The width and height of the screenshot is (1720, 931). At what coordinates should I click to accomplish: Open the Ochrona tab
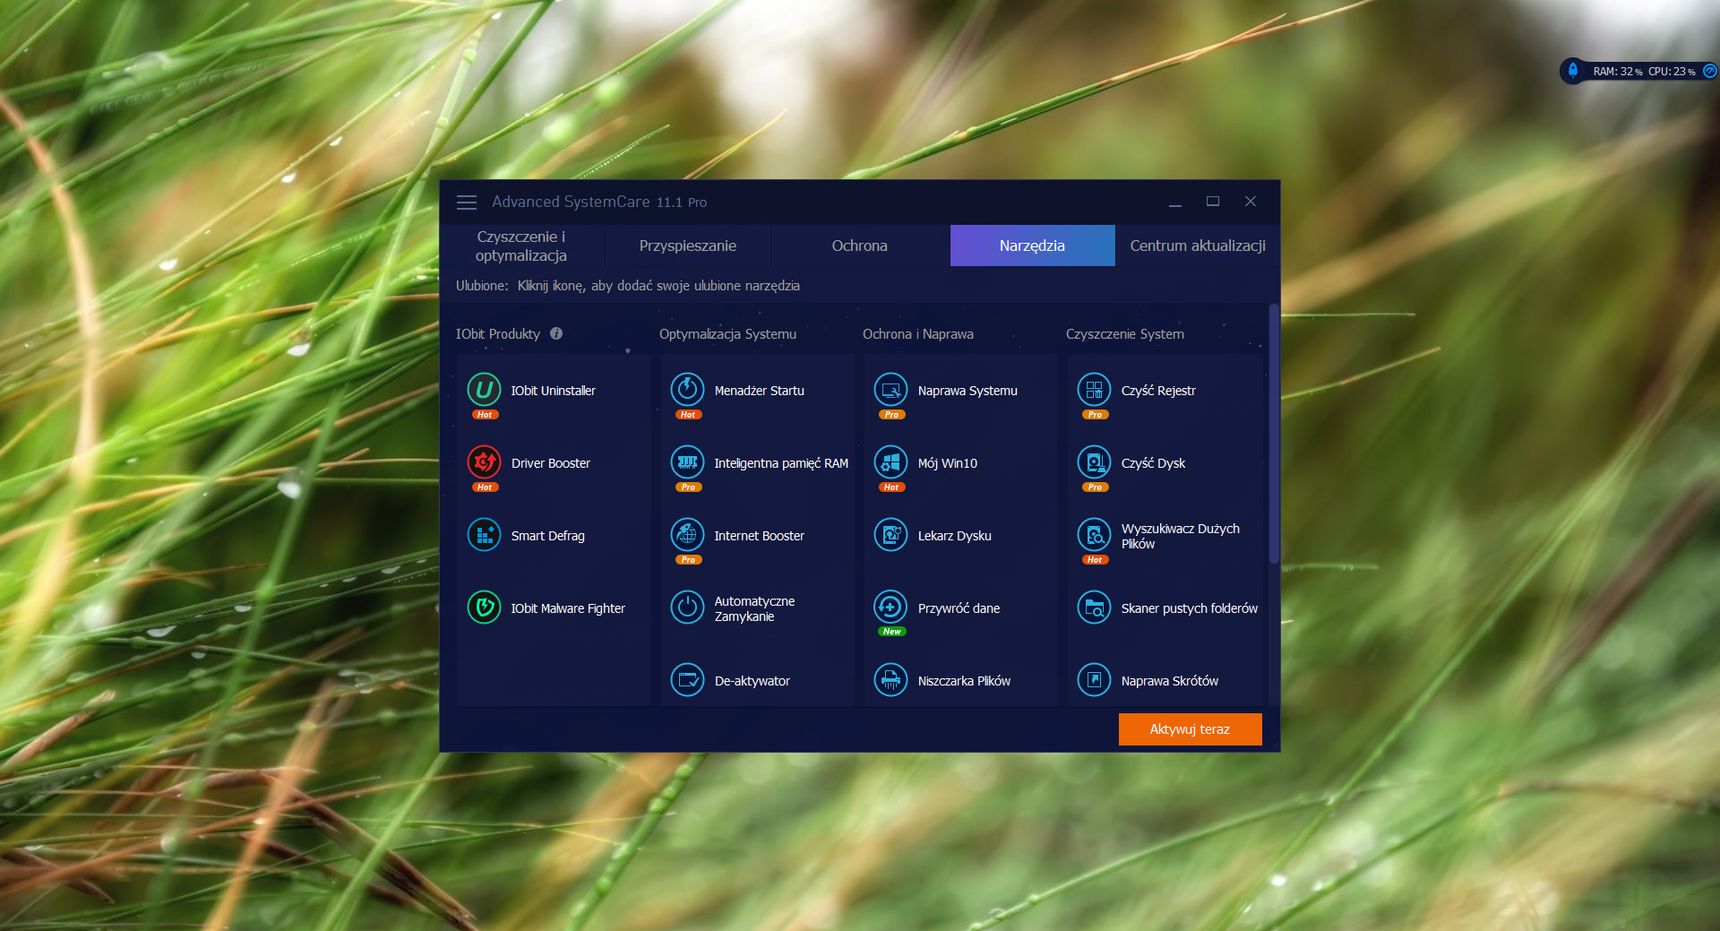coord(860,246)
